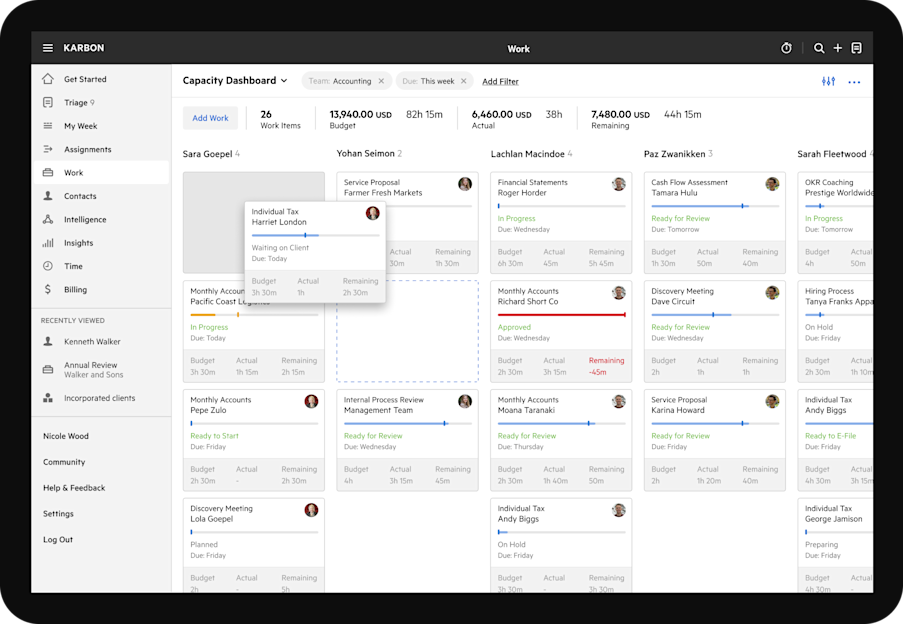Click the Work briefcase icon
The image size is (903, 624).
coord(48,173)
